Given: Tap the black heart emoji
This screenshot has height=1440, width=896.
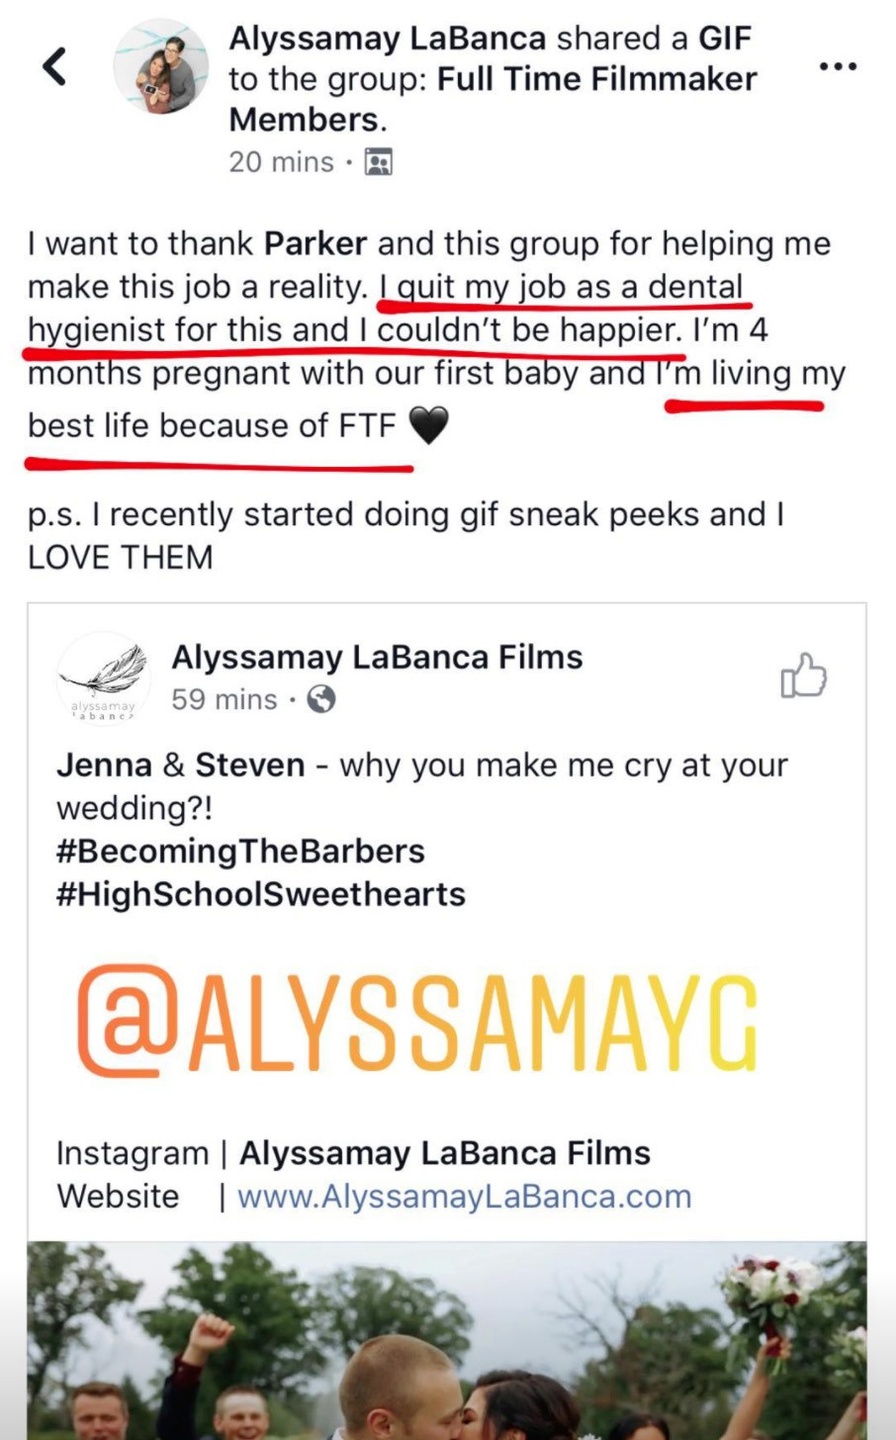Looking at the screenshot, I should click(428, 426).
